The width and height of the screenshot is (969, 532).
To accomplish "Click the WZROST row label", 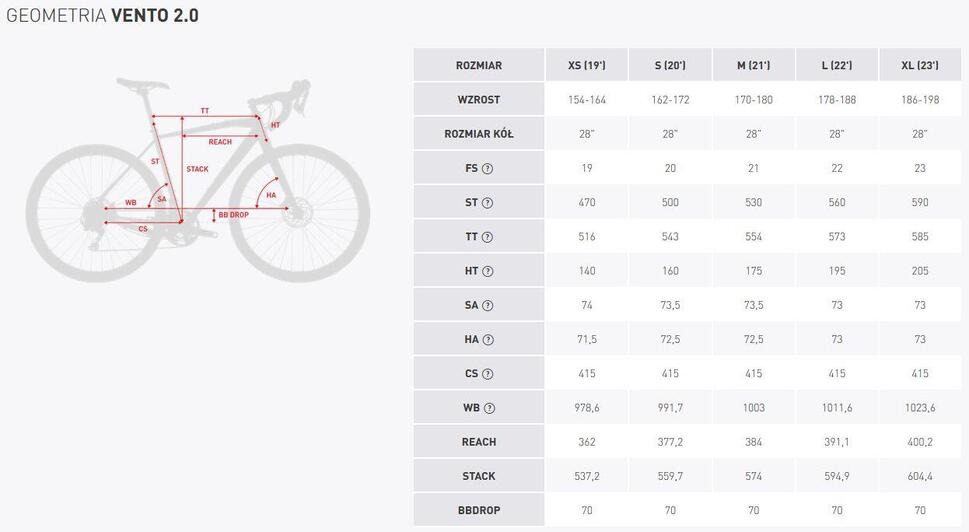I will pyautogui.click(x=479, y=99).
